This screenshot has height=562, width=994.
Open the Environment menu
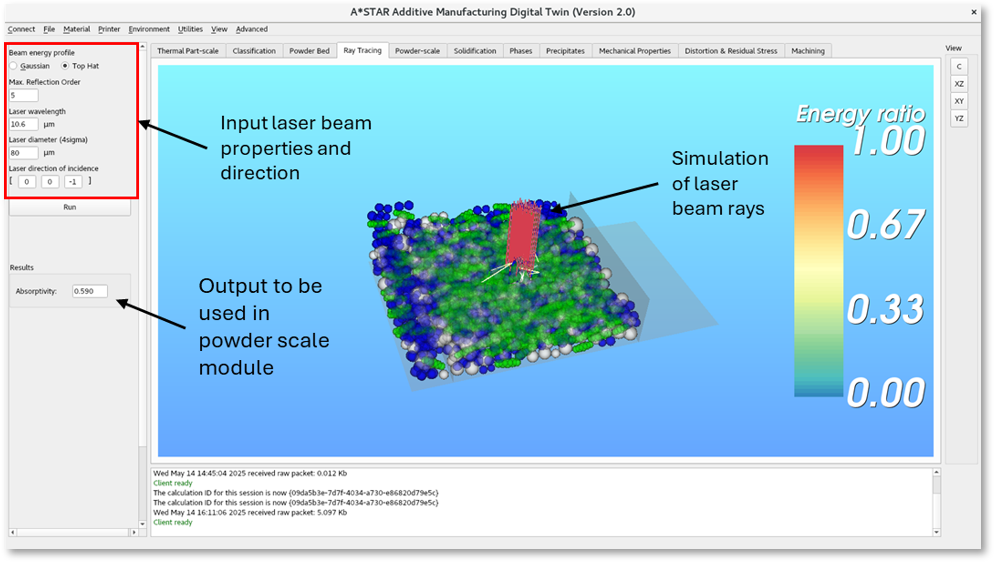tap(149, 29)
